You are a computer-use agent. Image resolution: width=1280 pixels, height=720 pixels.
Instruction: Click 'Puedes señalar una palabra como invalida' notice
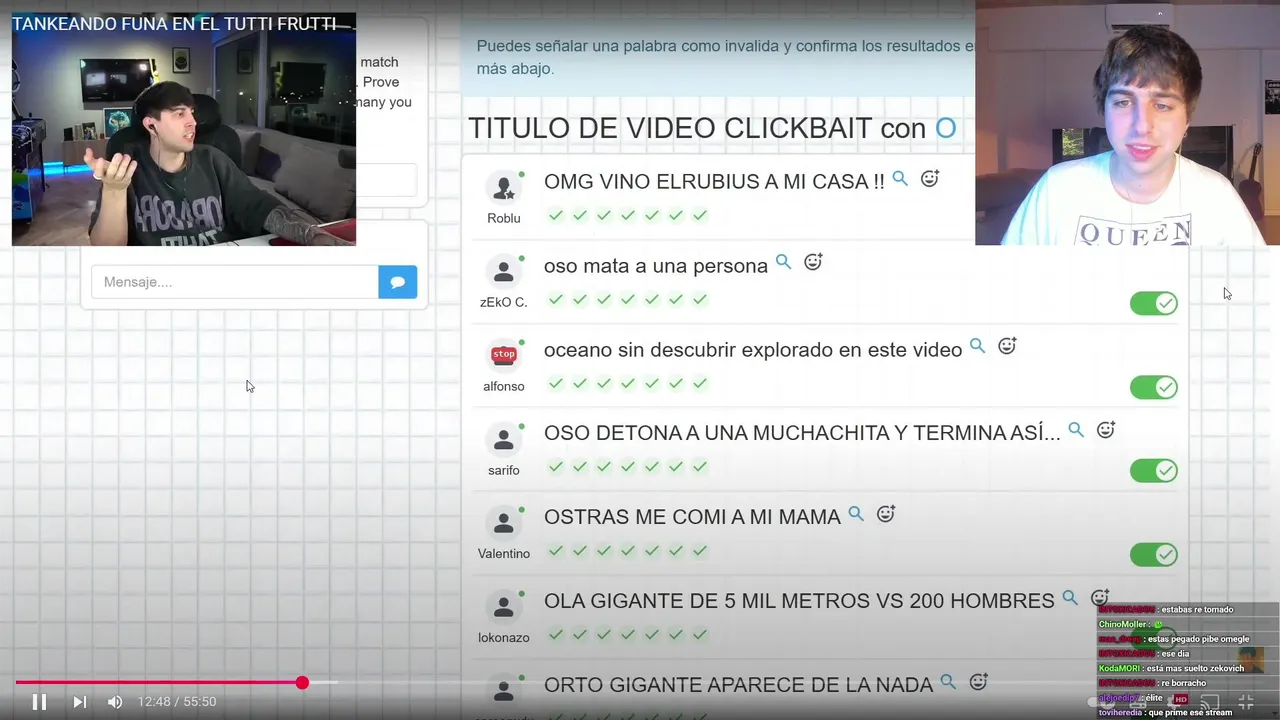(x=724, y=57)
